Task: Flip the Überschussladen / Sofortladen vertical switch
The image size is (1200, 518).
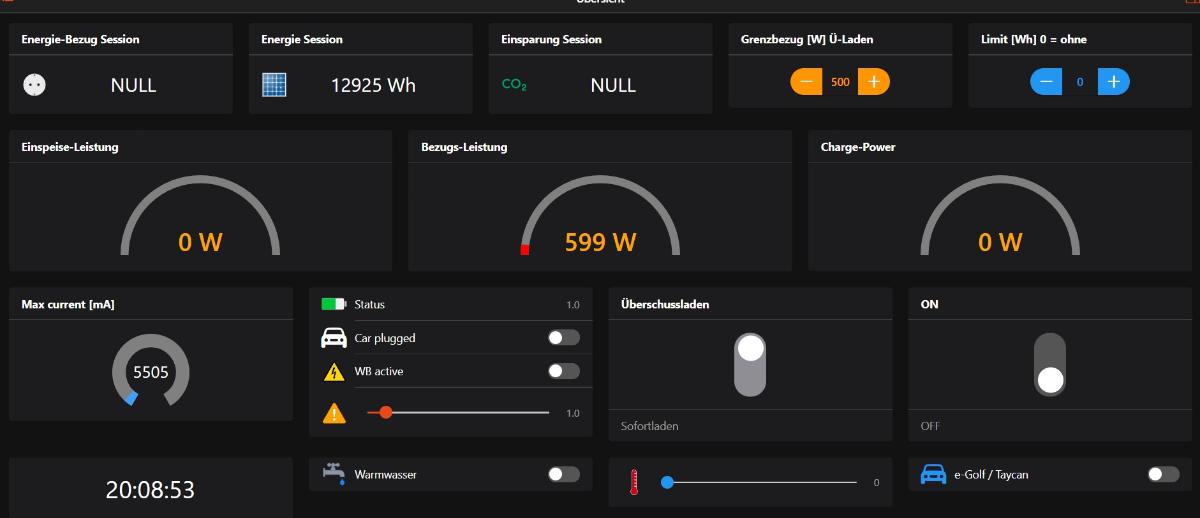Action: pyautogui.click(x=750, y=364)
